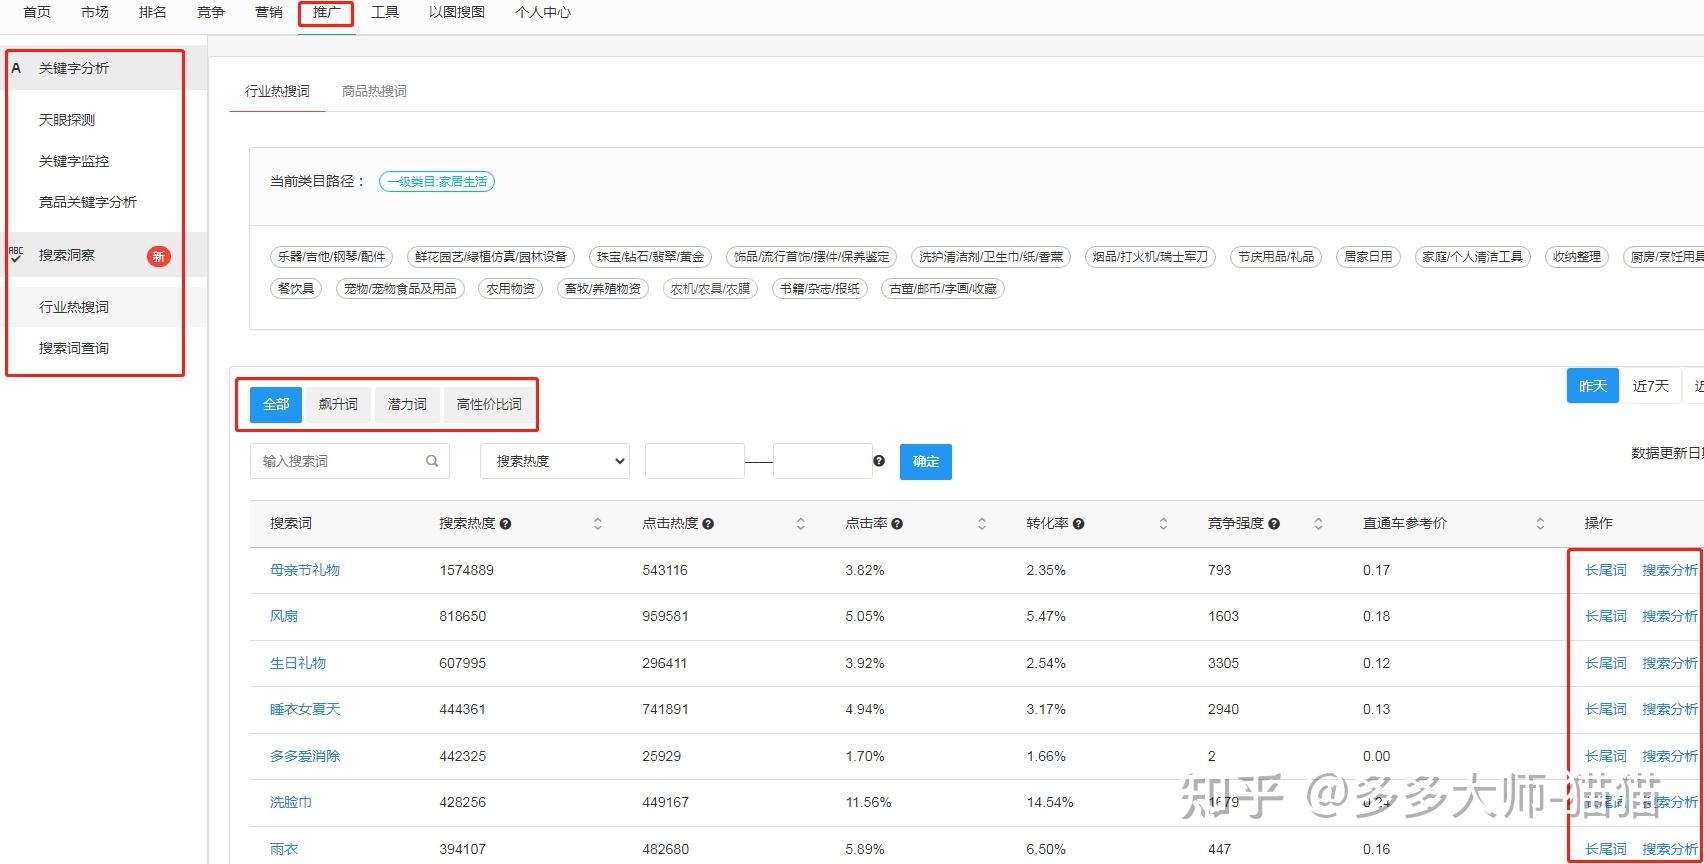Screen dimensions: 1704x864
Task: Expand the 搜索洞察 sidebar section
Action: 67,255
